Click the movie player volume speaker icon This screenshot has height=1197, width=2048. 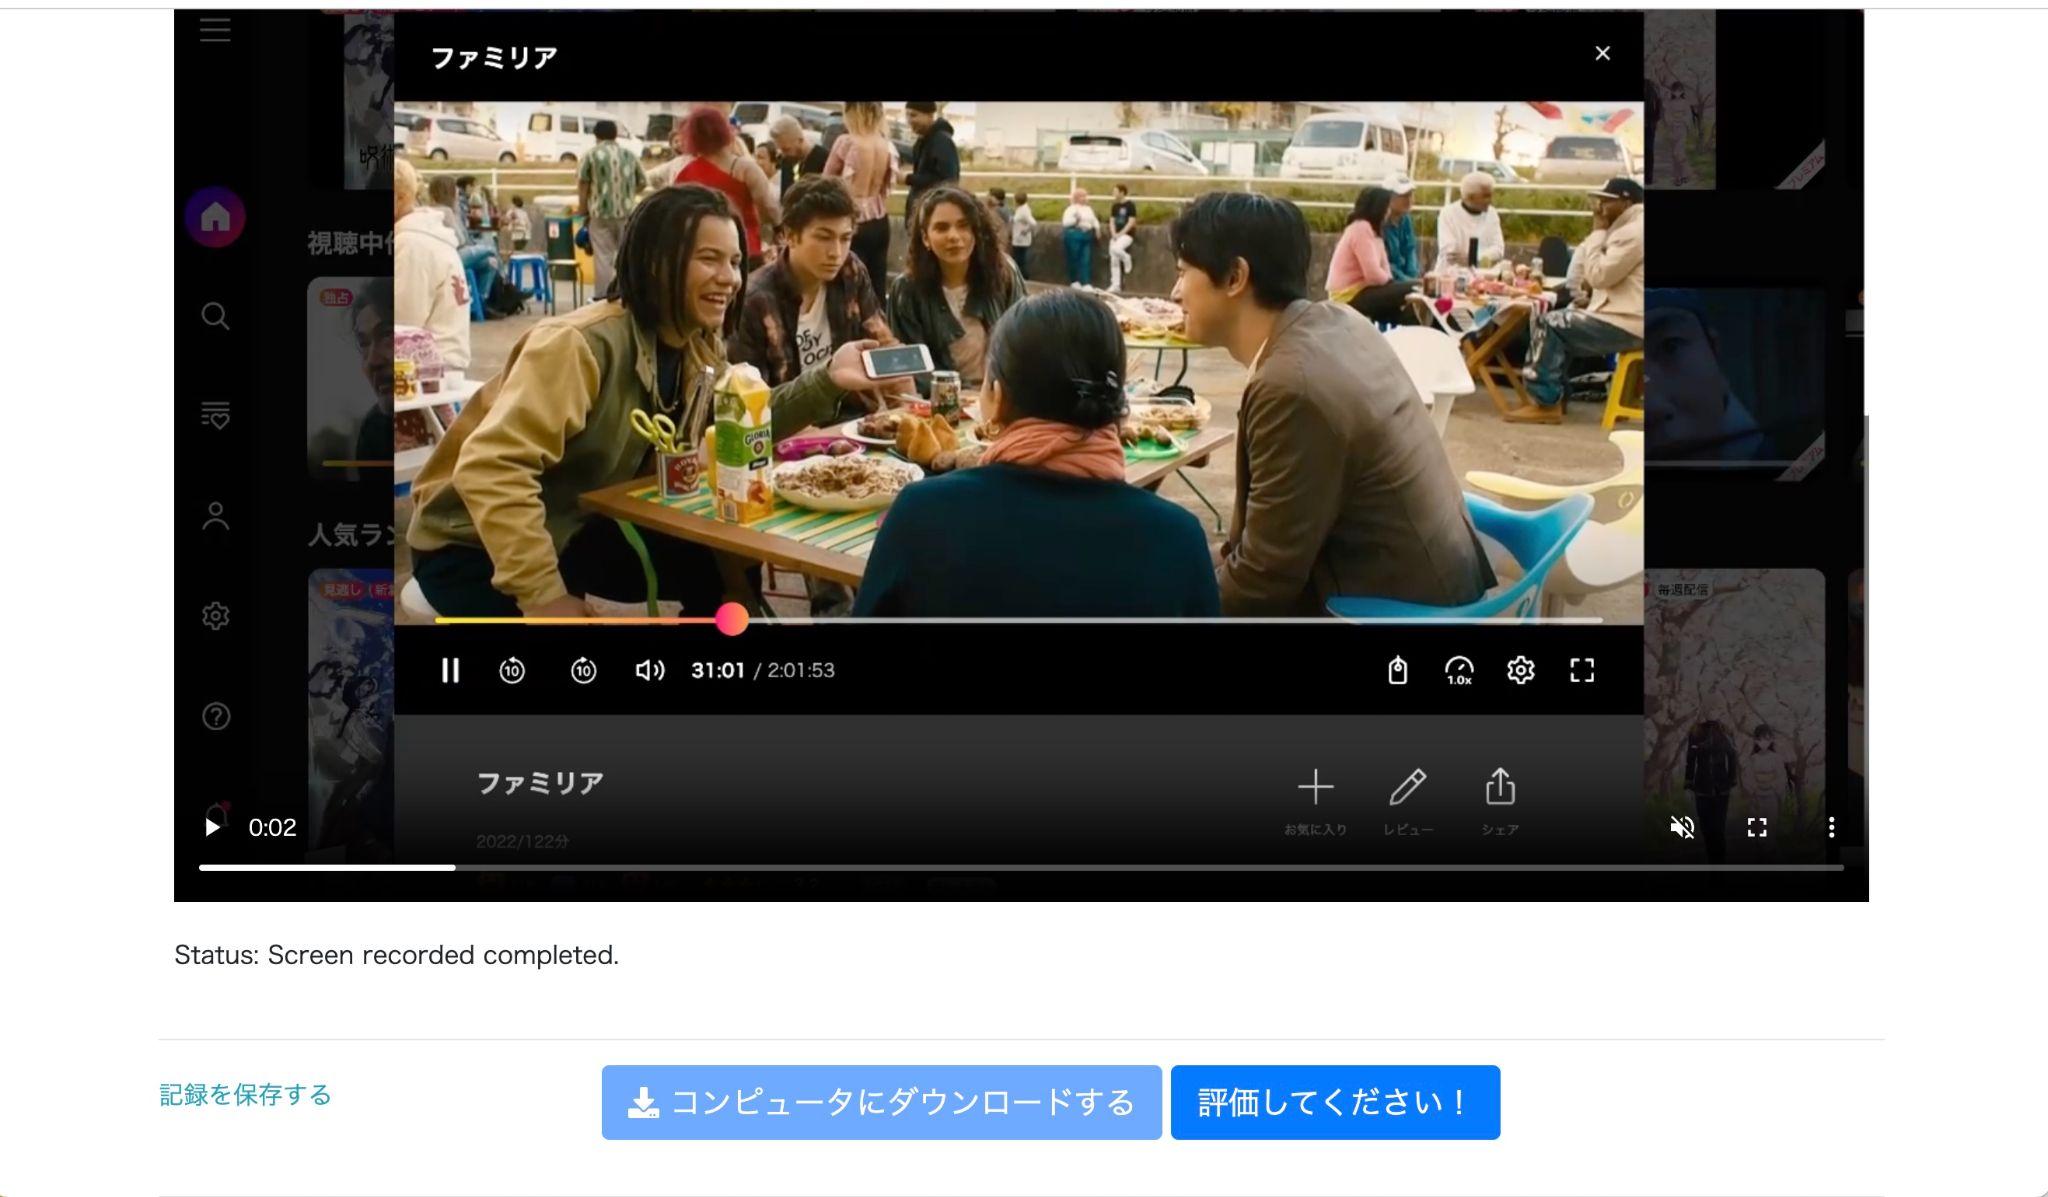pos(650,670)
